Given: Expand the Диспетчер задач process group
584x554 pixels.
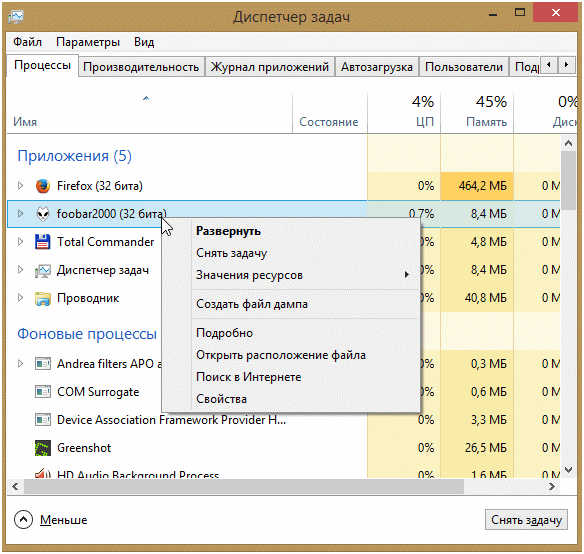Looking at the screenshot, I should tap(20, 270).
